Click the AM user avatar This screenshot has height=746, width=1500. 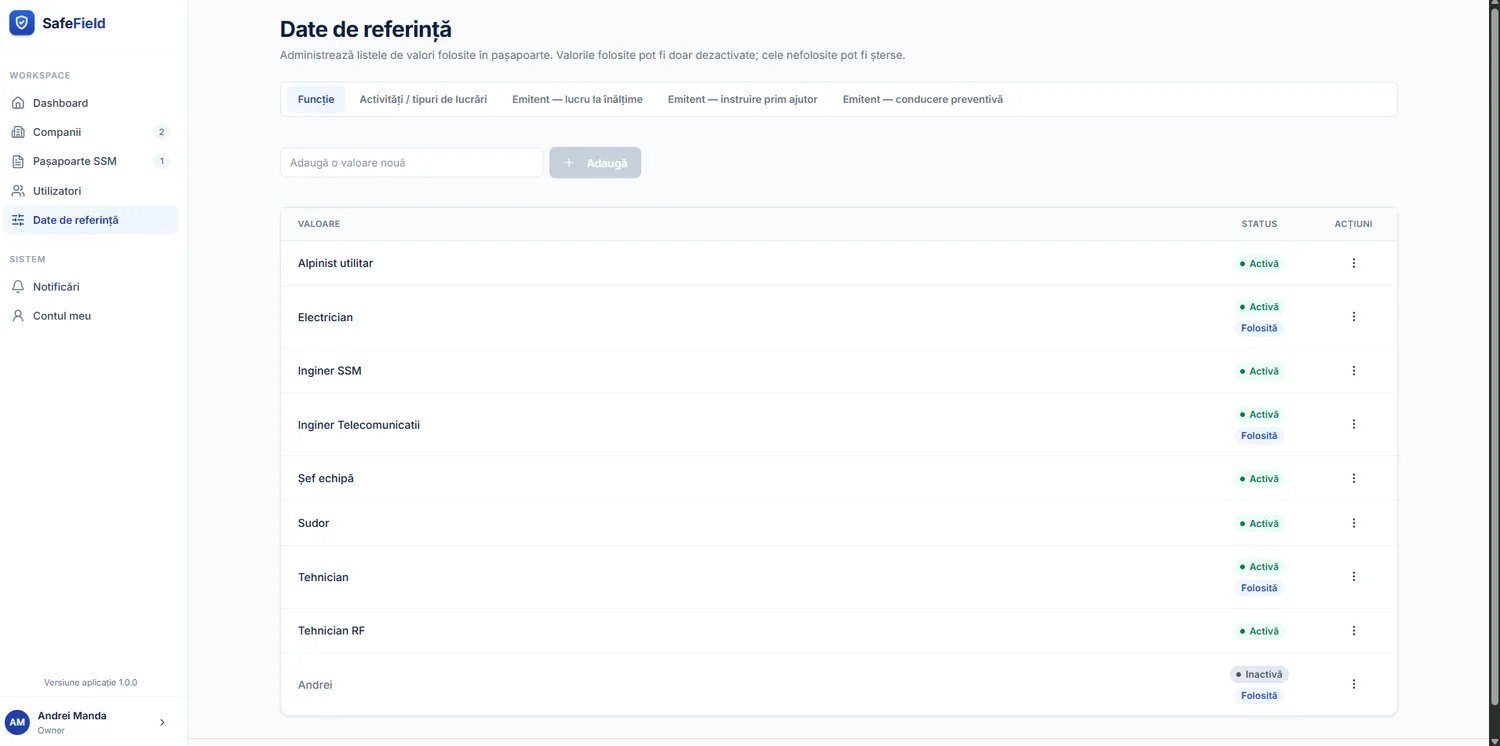pos(17,722)
